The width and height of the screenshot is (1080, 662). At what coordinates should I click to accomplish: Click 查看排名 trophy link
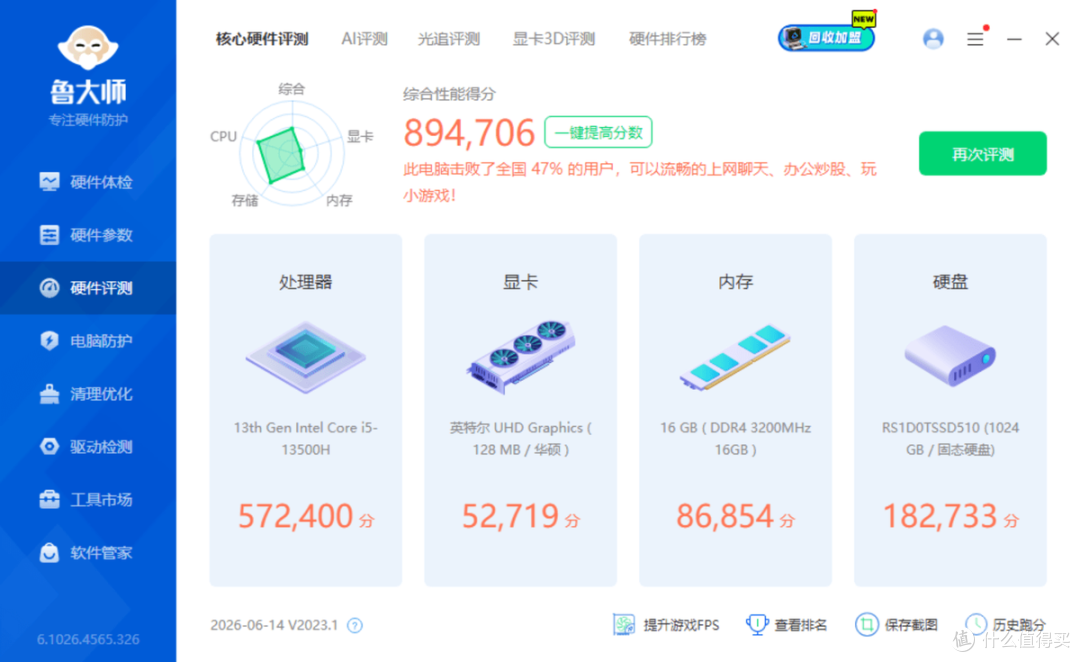(x=786, y=625)
